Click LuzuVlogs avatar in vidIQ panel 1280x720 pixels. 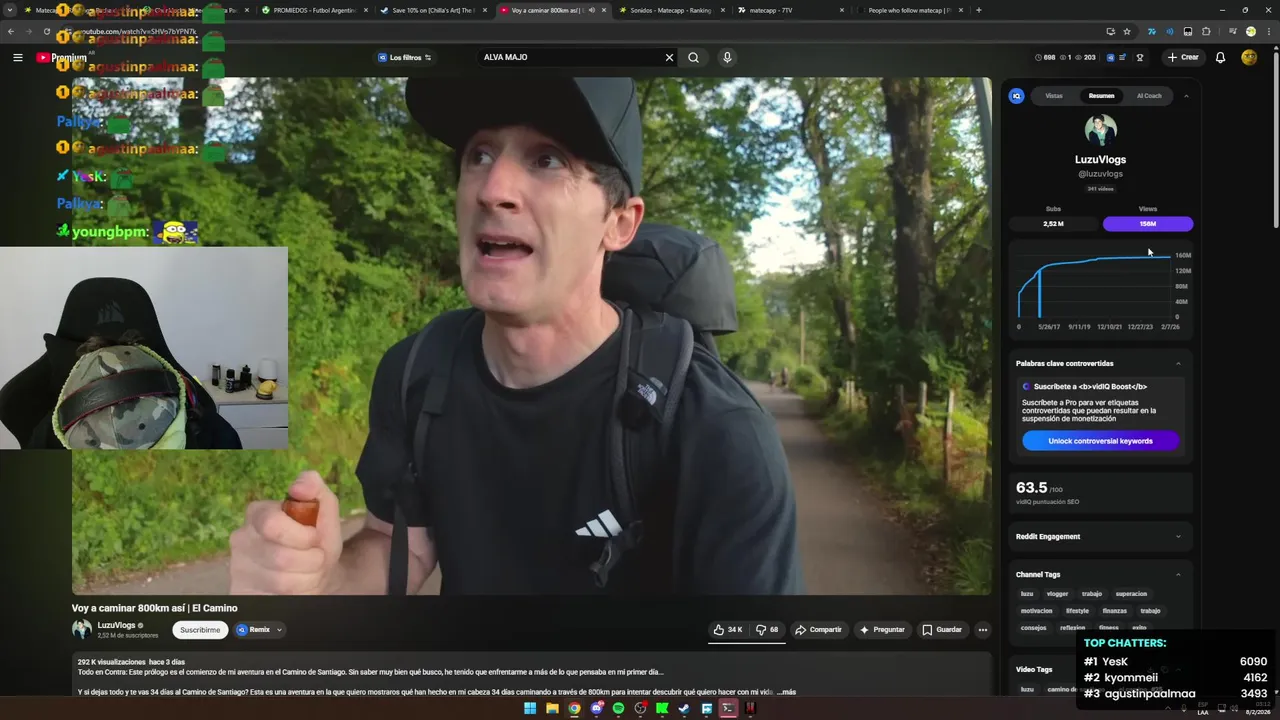click(1100, 131)
